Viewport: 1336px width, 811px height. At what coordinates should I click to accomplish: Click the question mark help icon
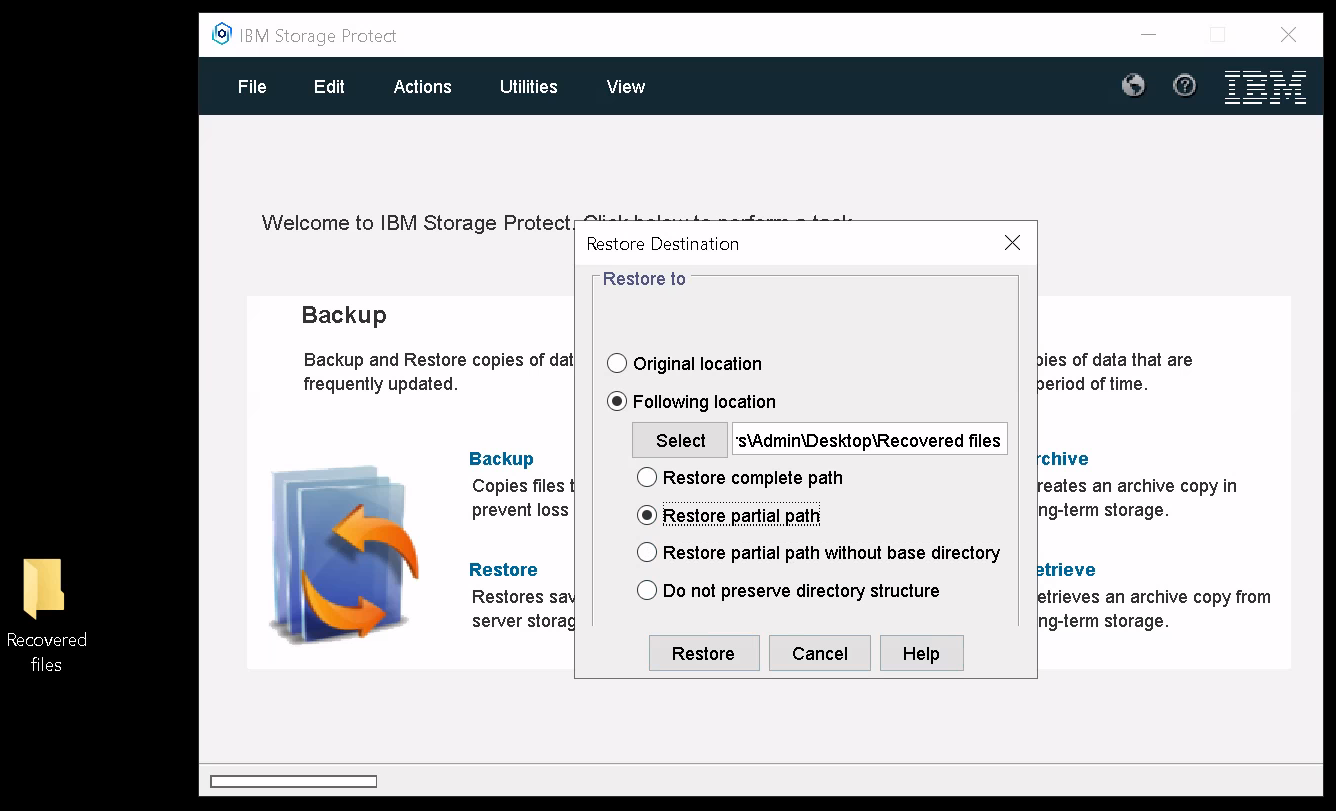pos(1184,86)
